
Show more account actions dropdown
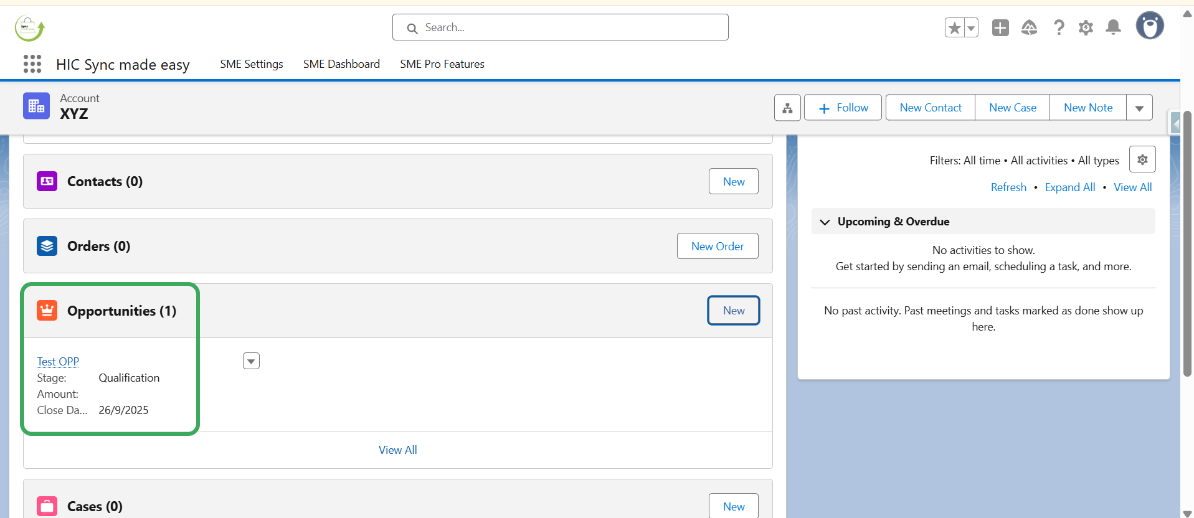pyautogui.click(x=1139, y=108)
